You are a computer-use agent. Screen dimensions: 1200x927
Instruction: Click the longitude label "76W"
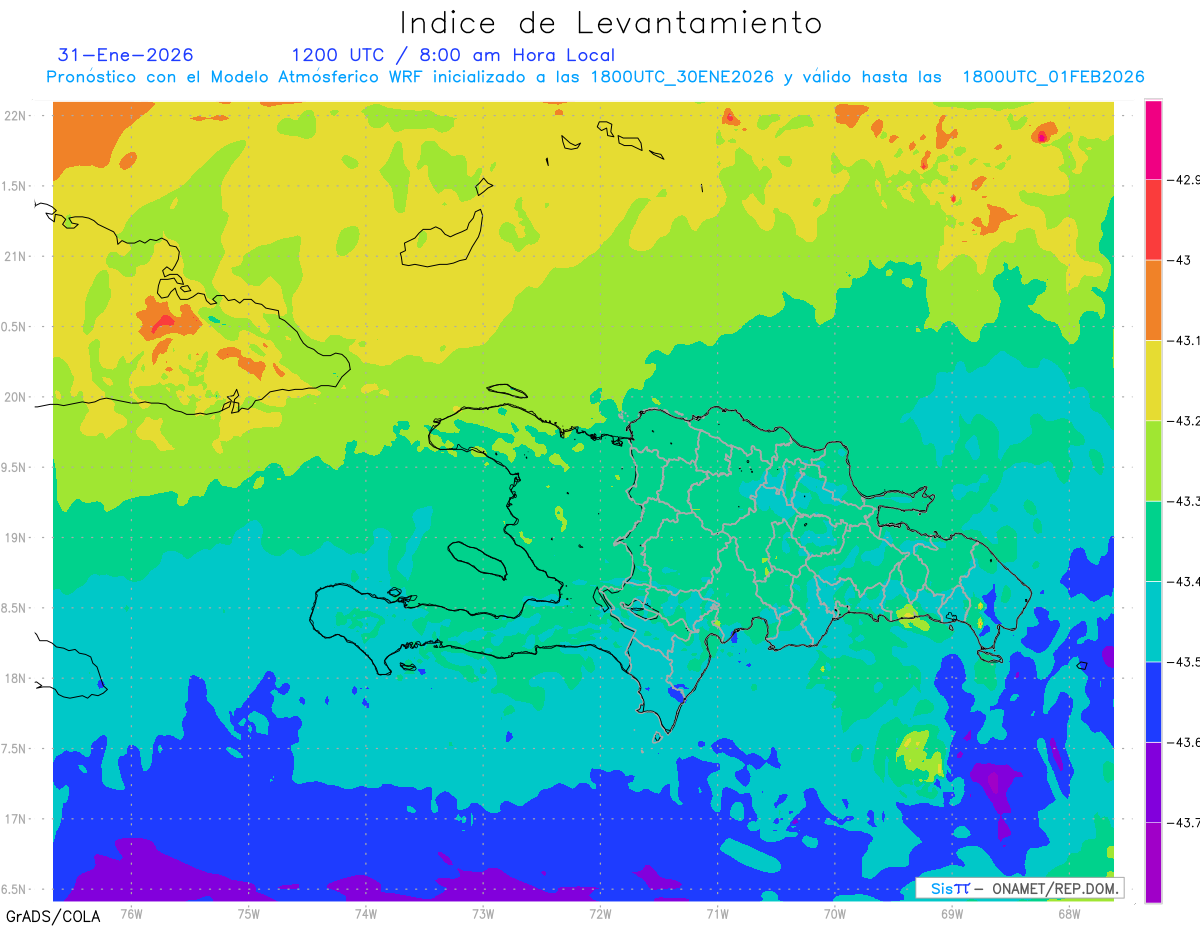131,913
